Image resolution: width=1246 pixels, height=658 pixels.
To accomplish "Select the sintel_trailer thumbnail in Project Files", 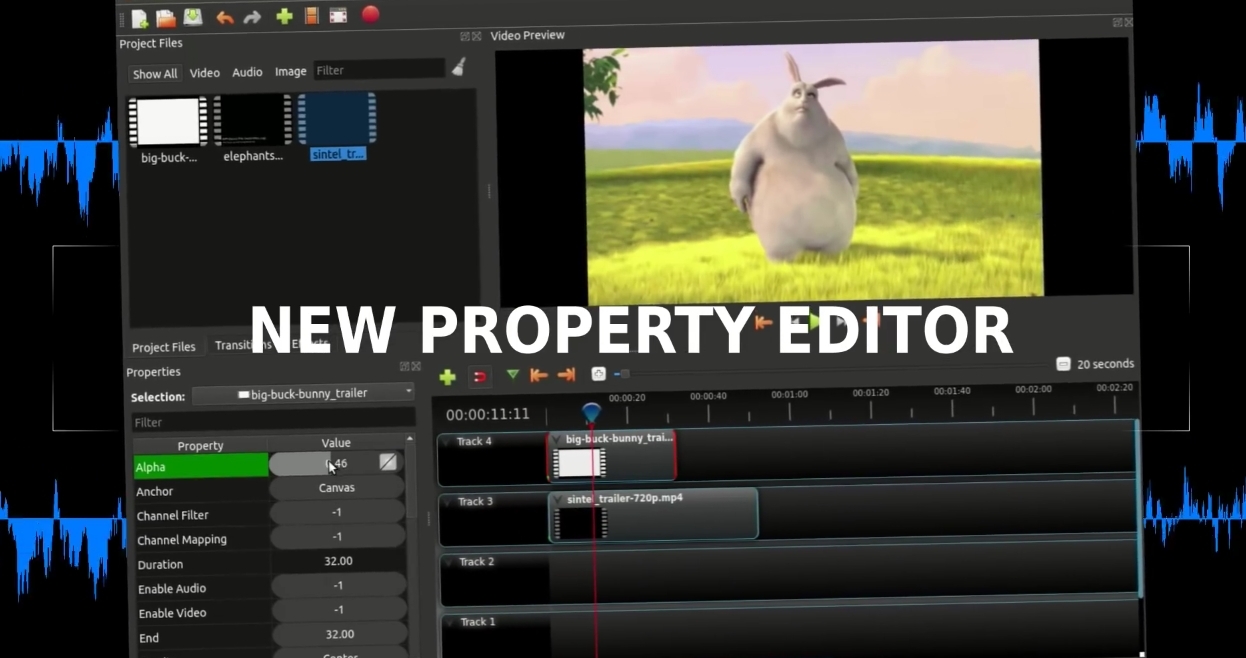I will pyautogui.click(x=337, y=120).
